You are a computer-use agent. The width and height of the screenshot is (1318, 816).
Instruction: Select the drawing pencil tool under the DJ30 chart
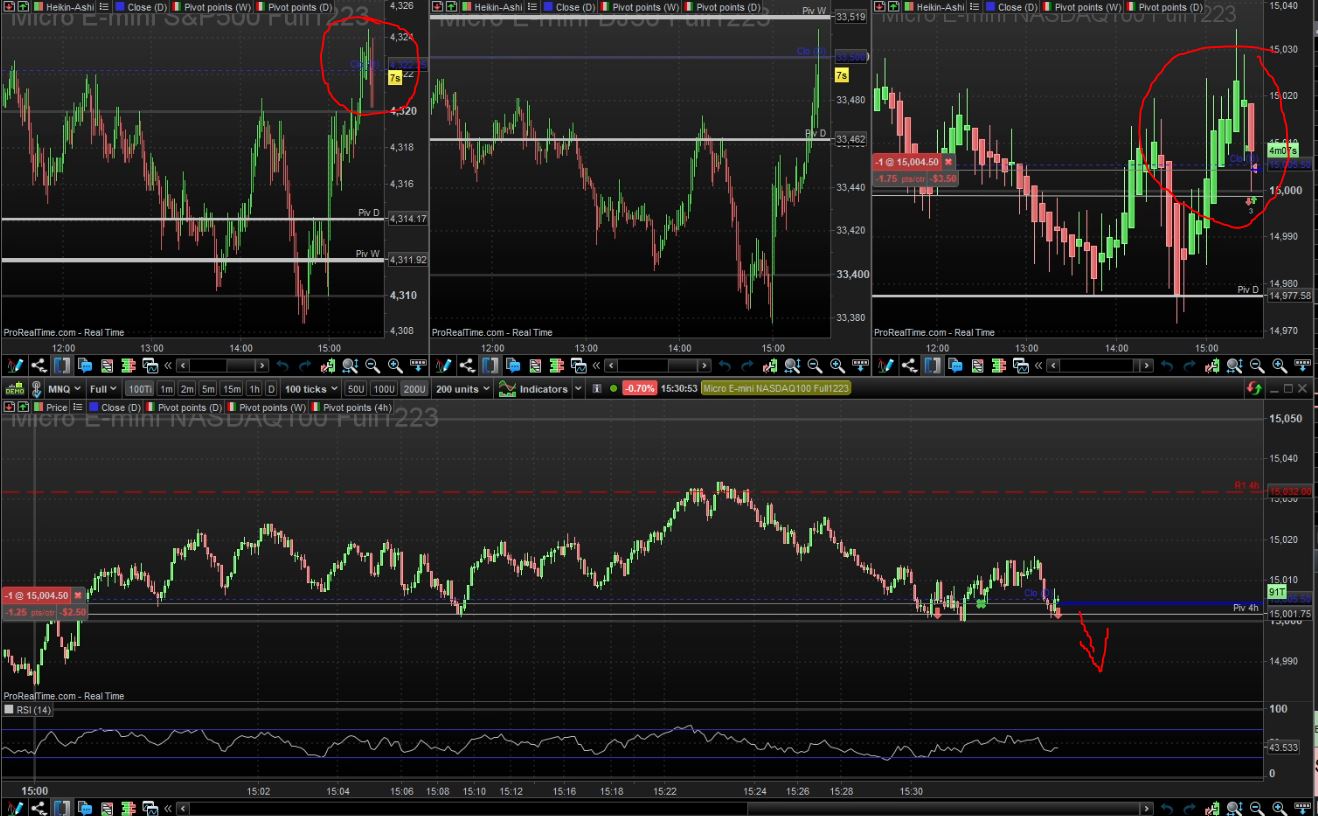(x=442, y=366)
